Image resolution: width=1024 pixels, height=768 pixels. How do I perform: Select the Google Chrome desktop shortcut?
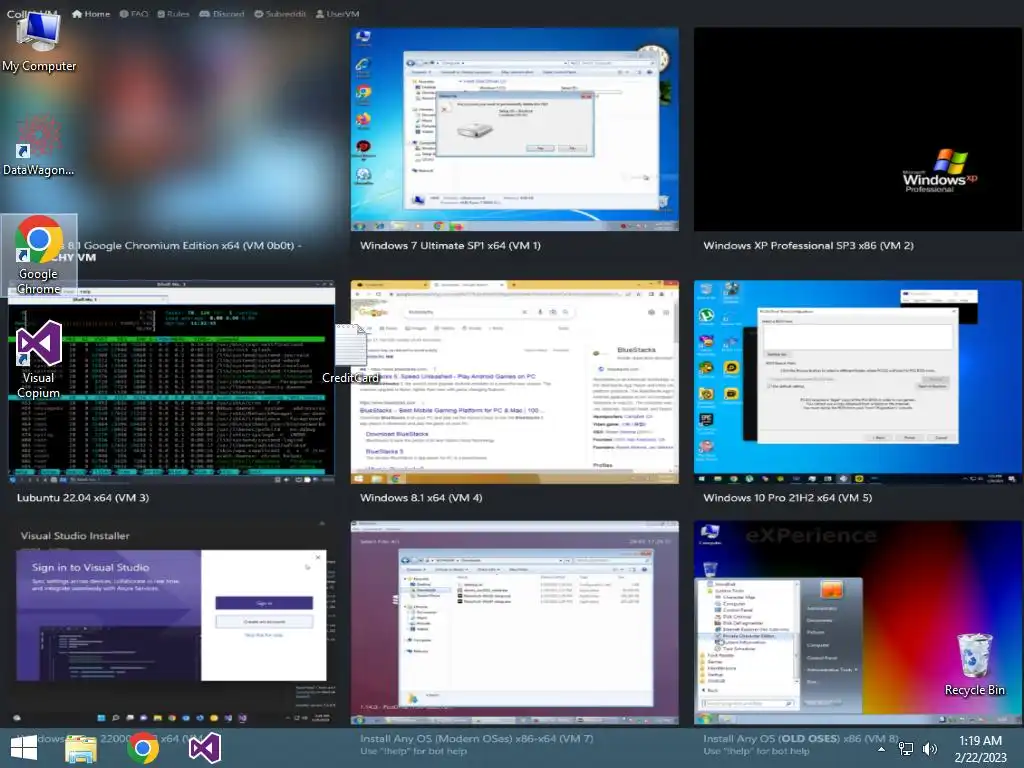39,255
